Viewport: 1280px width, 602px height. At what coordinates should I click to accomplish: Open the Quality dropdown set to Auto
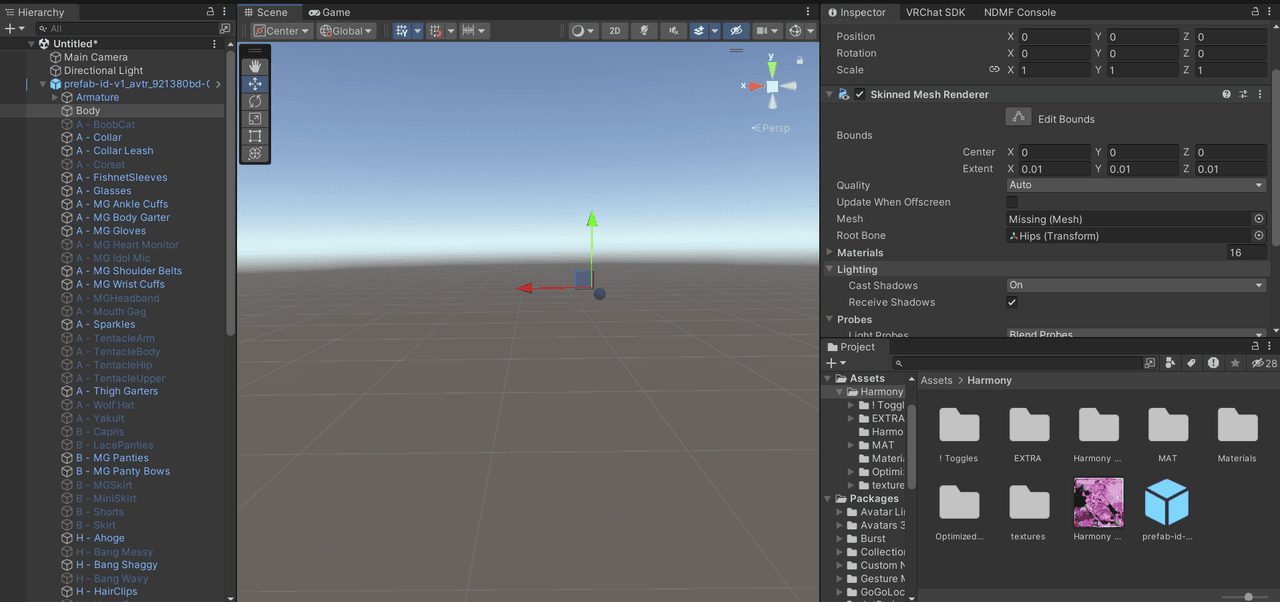pyautogui.click(x=1136, y=185)
